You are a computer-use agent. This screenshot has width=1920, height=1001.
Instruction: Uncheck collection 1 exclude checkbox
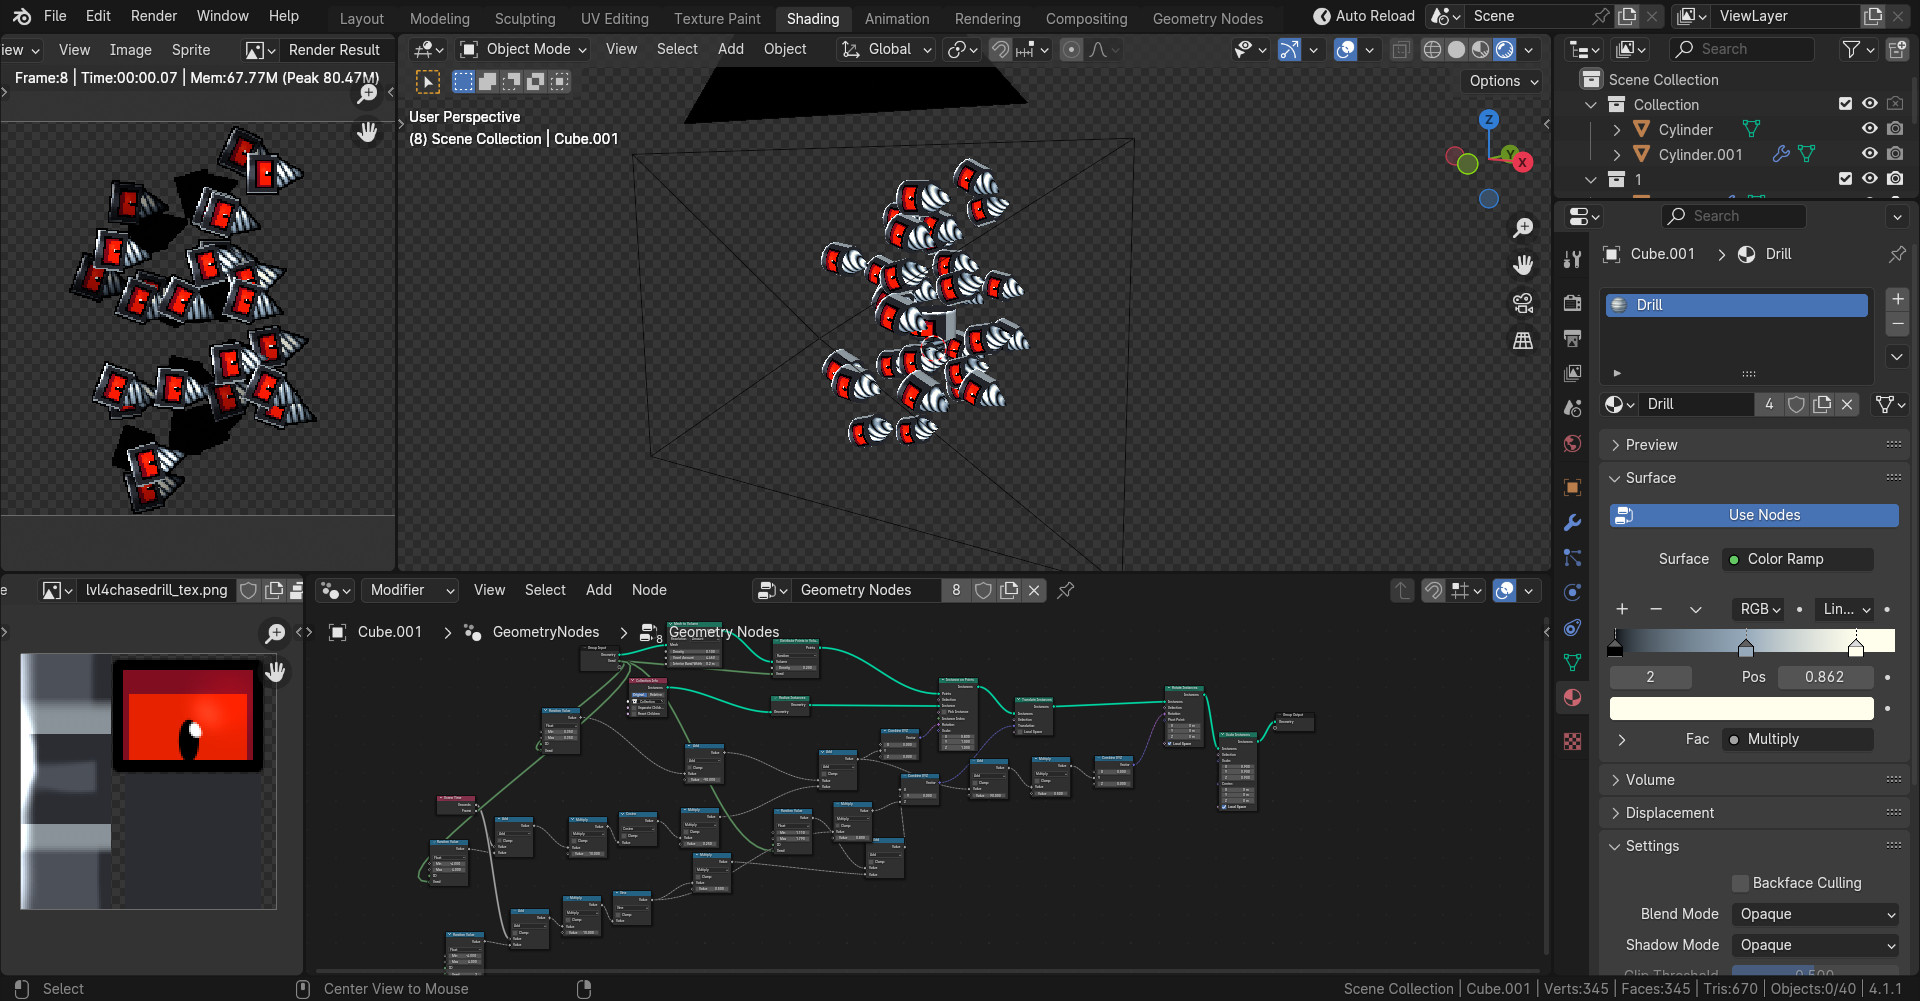pos(1845,179)
